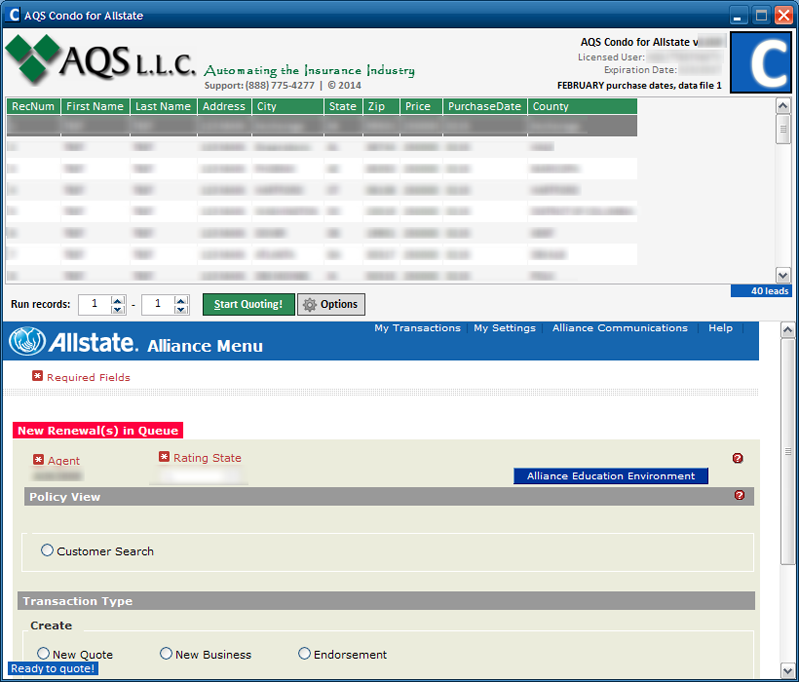
Task: Click the red asterisk Required Fields icon
Action: click(x=37, y=376)
